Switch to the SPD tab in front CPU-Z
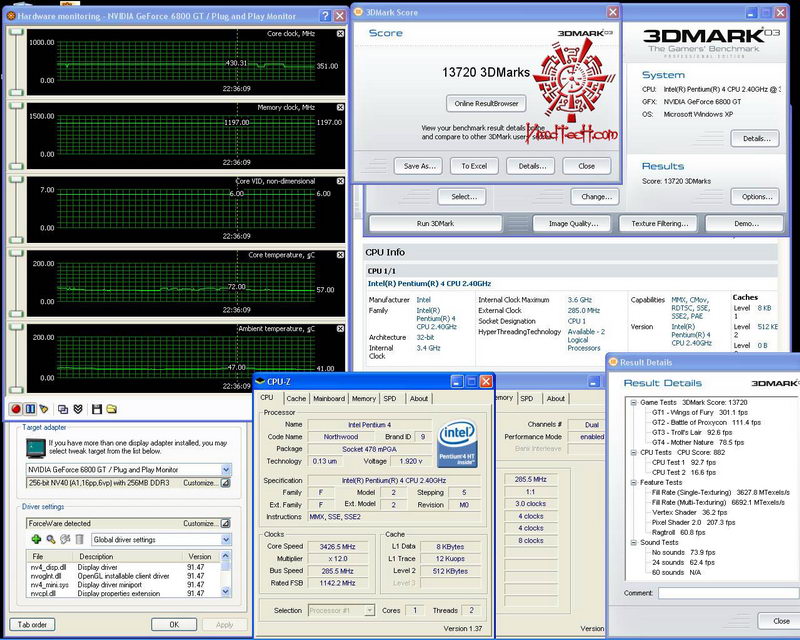The image size is (800, 640). 390,399
